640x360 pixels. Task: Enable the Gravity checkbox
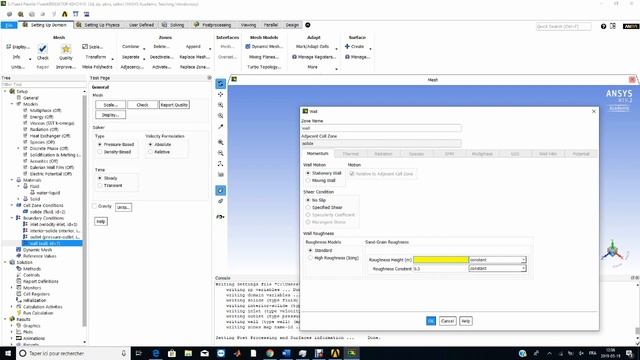click(x=94, y=206)
